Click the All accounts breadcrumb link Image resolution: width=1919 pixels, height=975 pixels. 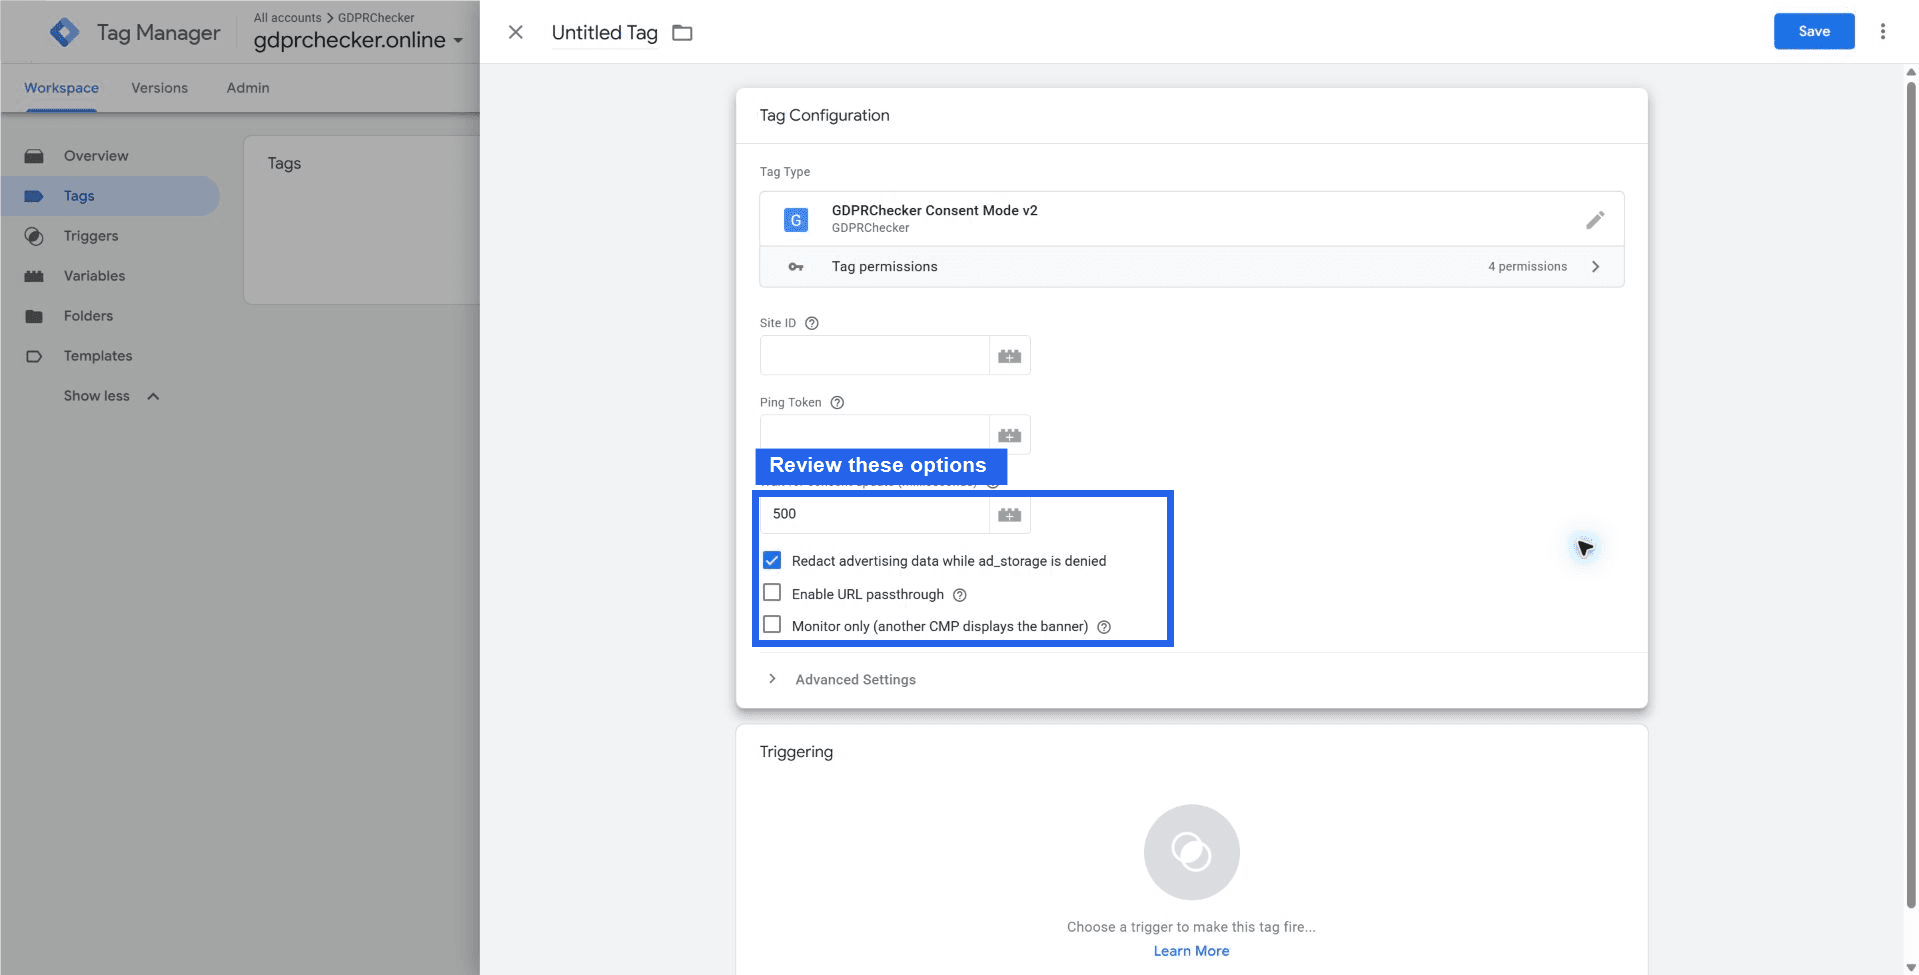point(288,17)
